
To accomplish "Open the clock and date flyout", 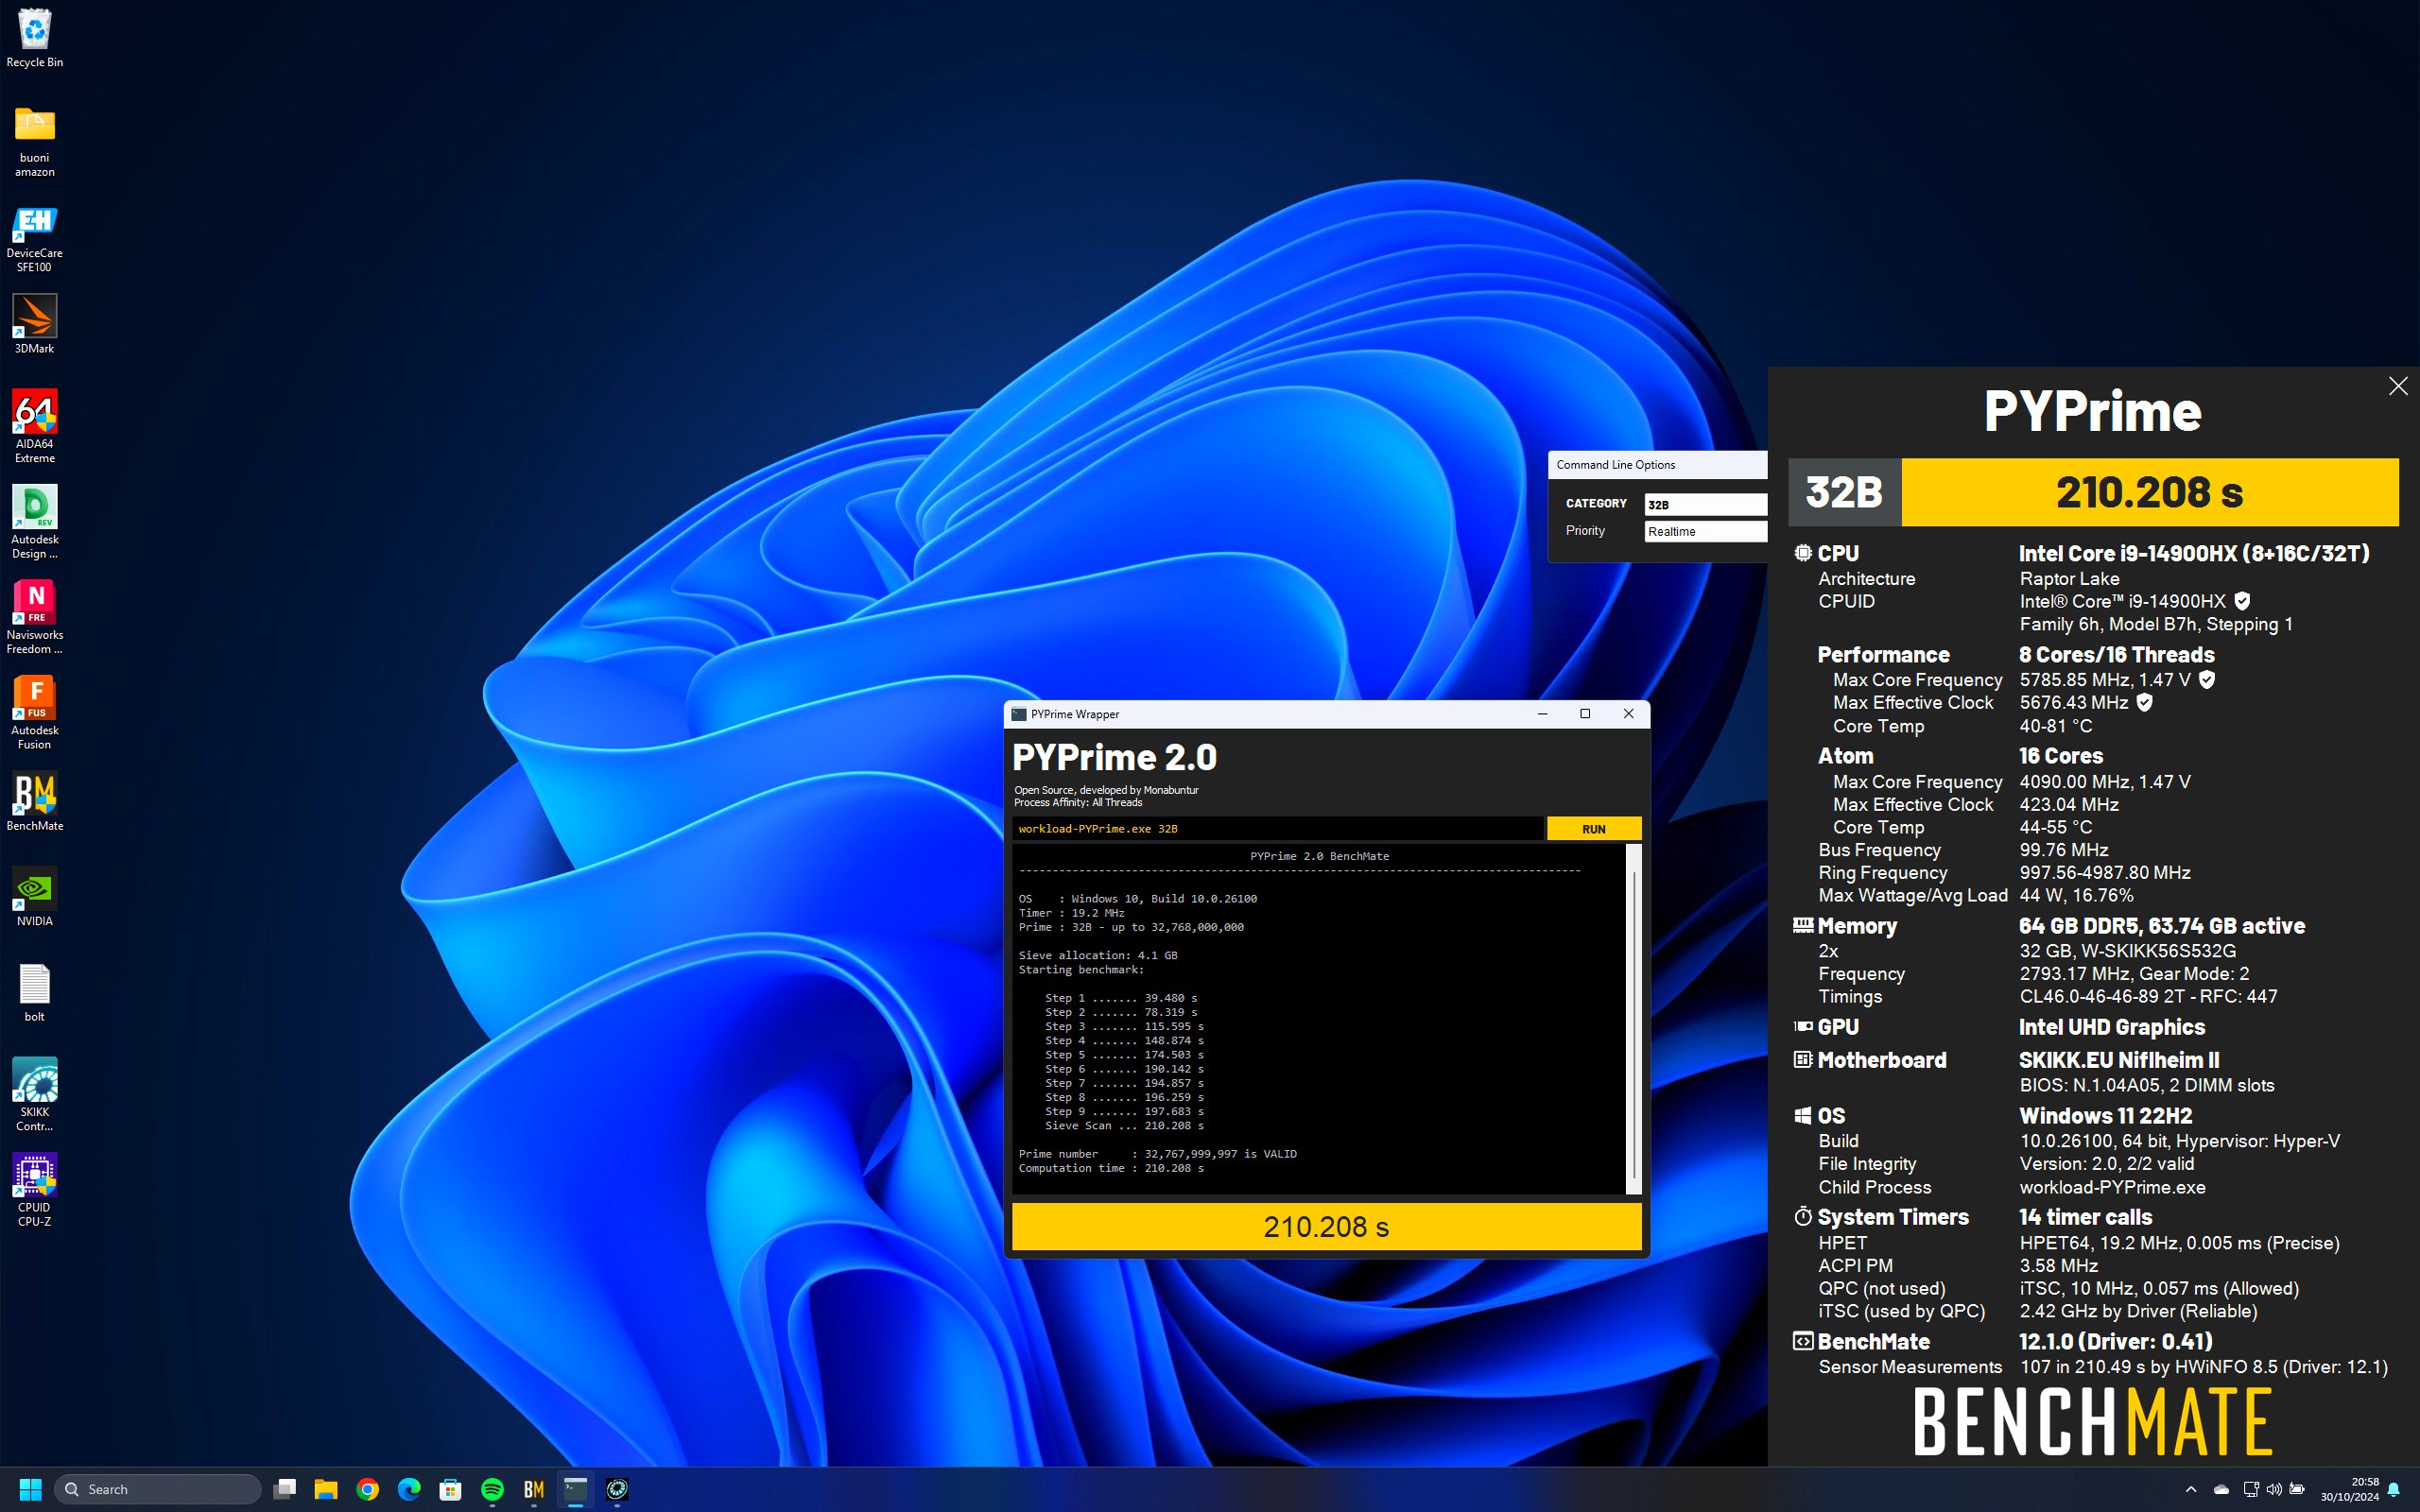I will pos(2350,1489).
